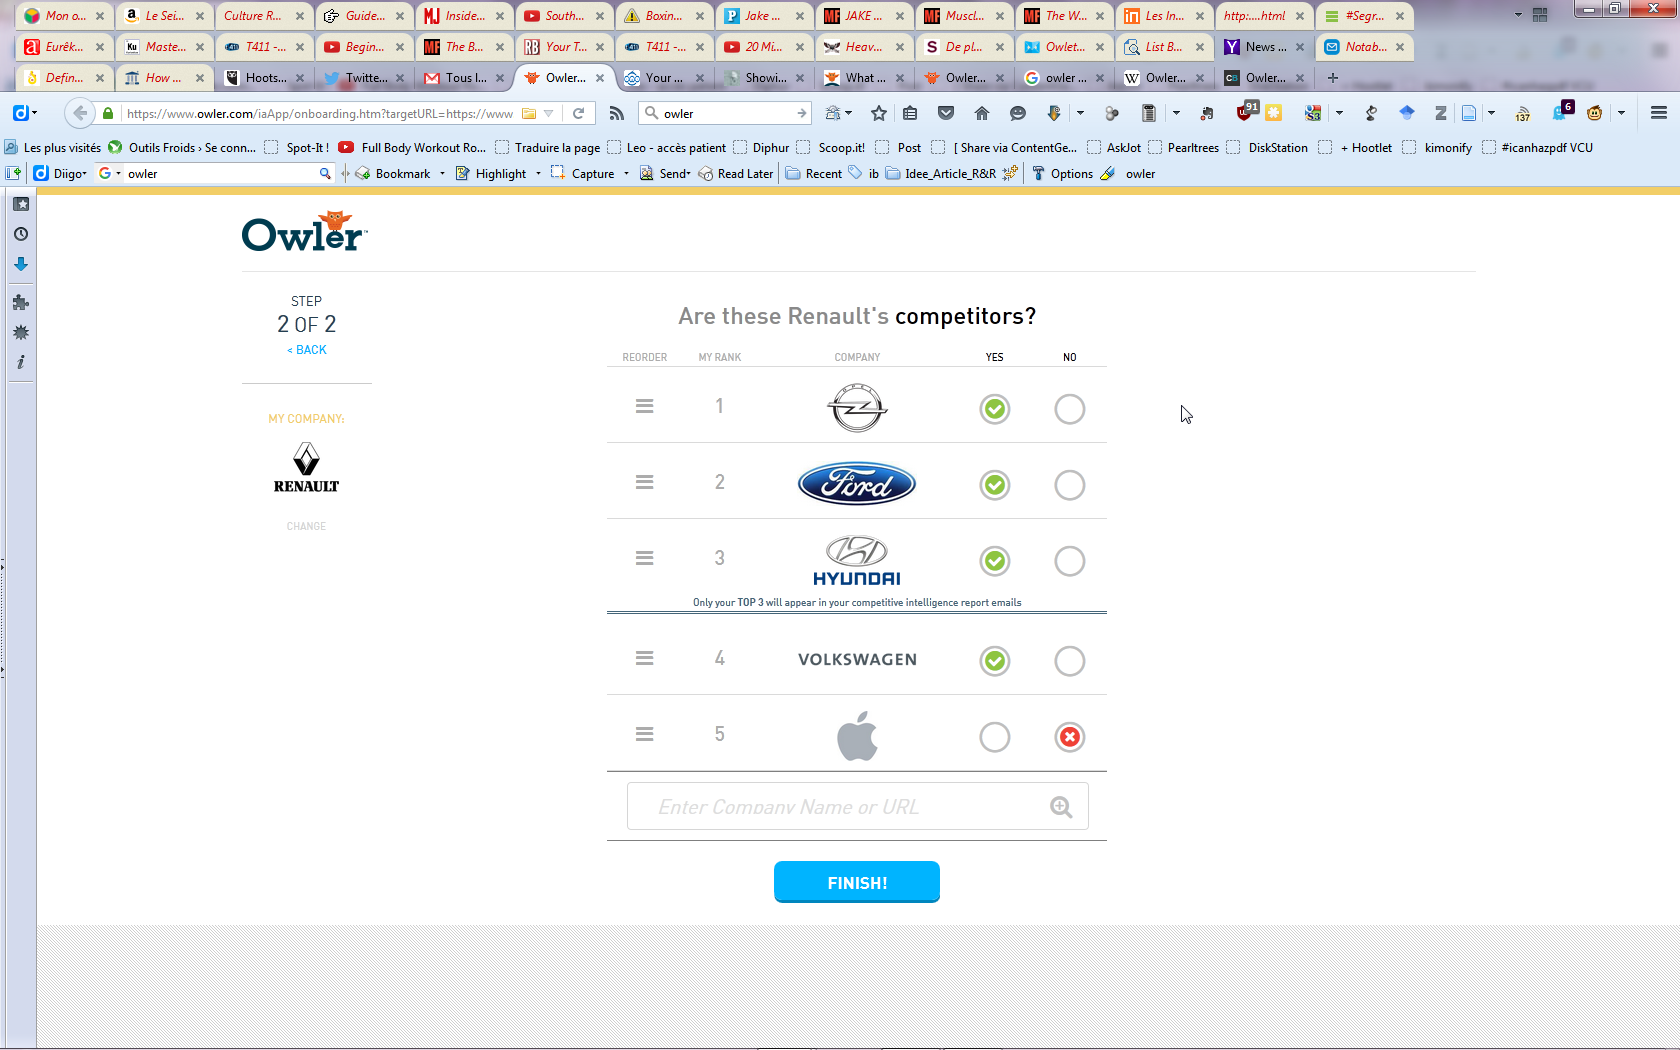Switch to the Hootsuite tab

coord(265,77)
